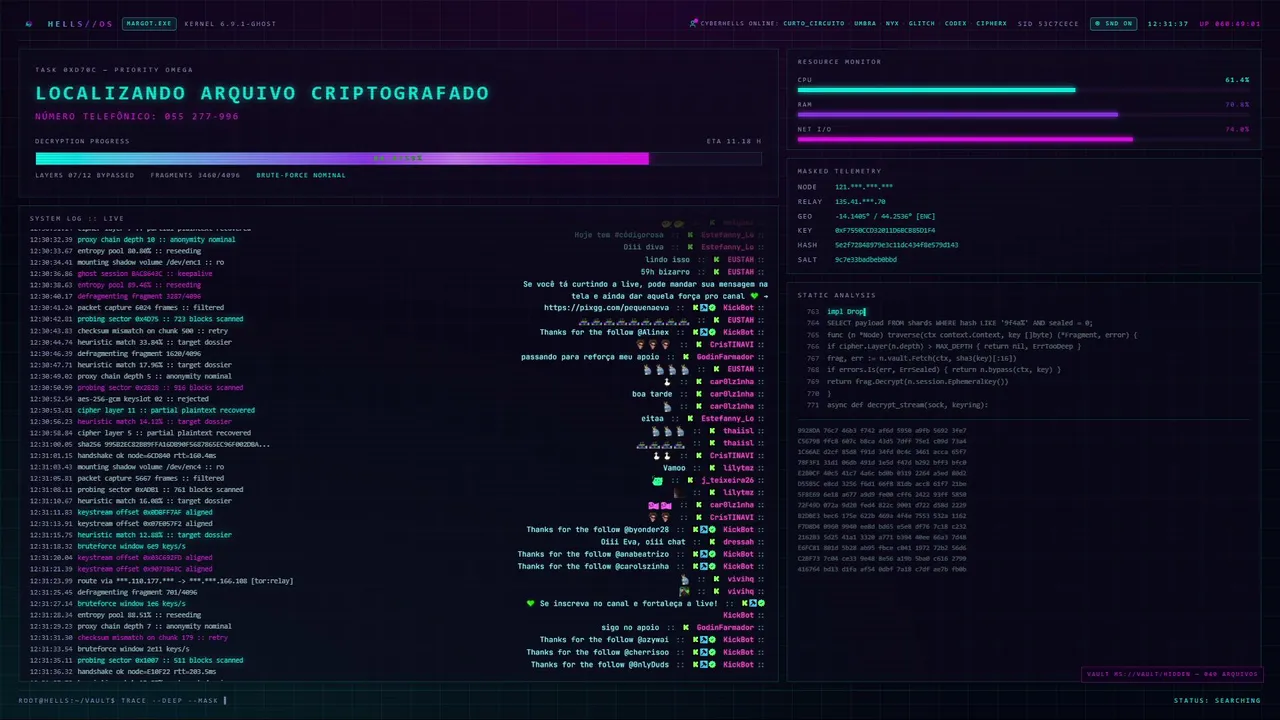Click the VAULT MS://VAULT/HIDDEN badge
This screenshot has height=720, width=1280.
pyautogui.click(x=1171, y=674)
